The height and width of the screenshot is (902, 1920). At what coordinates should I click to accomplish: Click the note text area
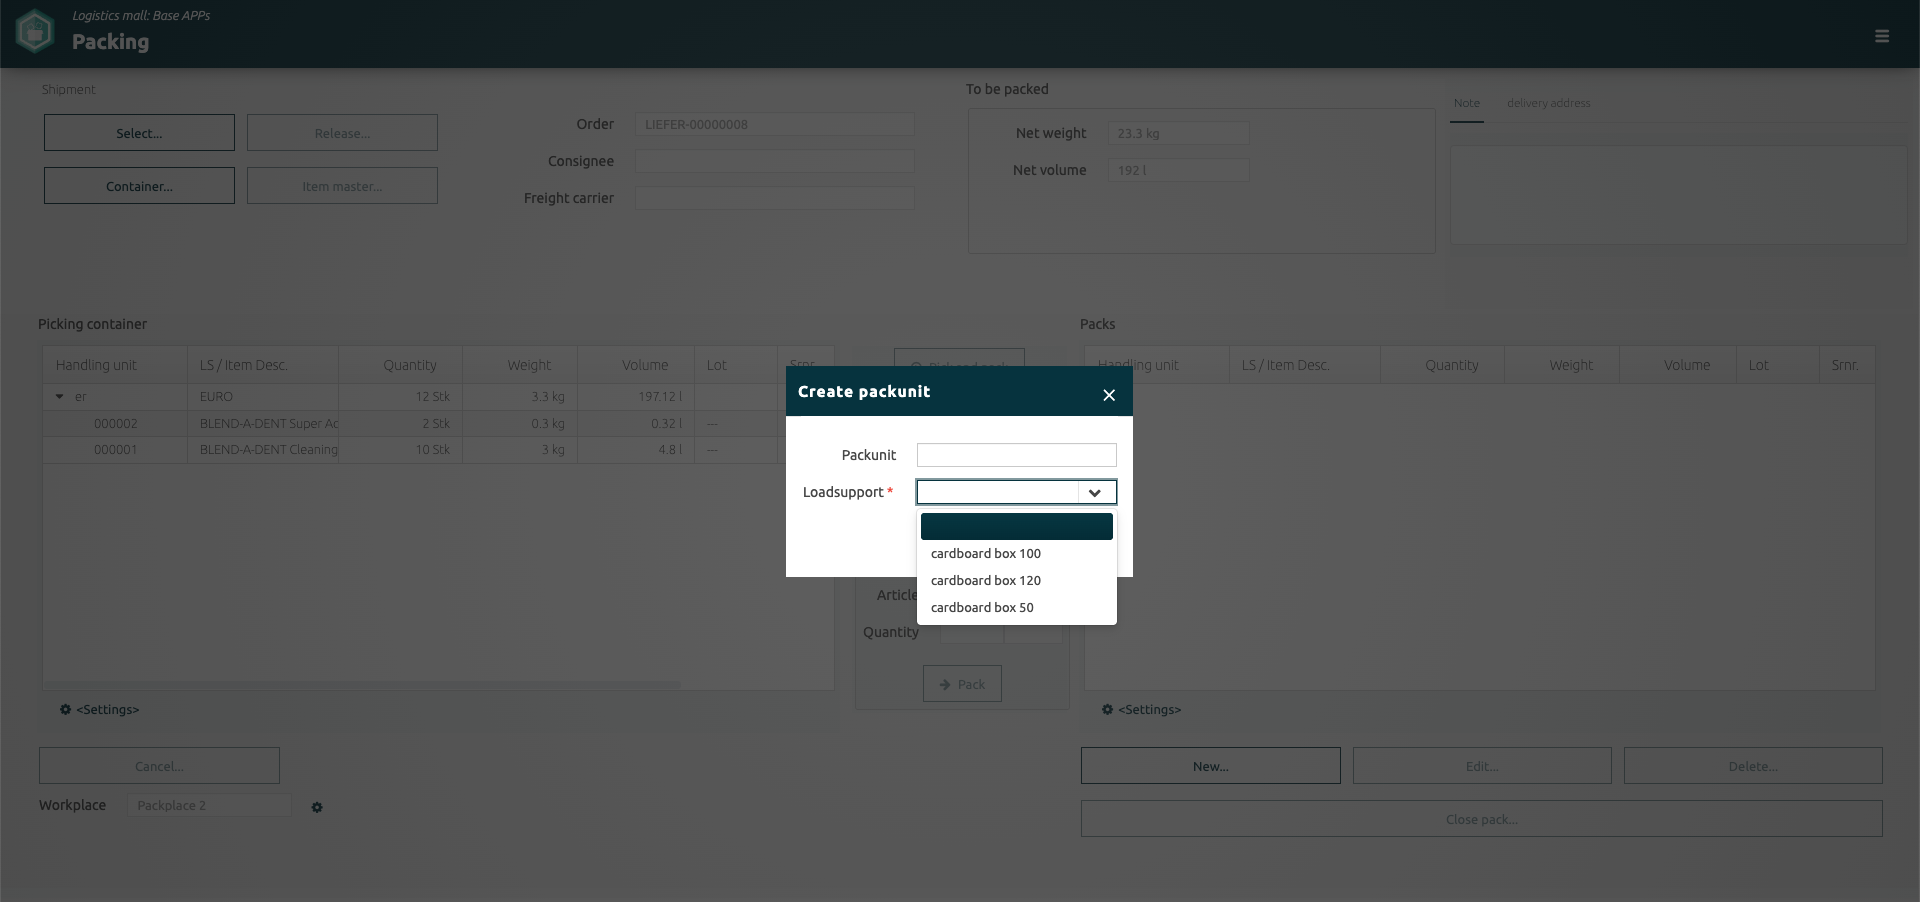[x=1678, y=195]
